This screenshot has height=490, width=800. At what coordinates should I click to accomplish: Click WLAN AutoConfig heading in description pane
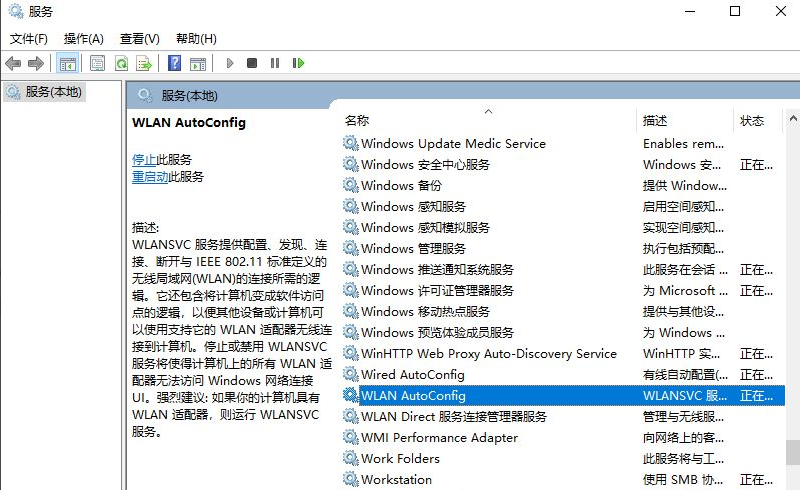pyautogui.click(x=189, y=122)
